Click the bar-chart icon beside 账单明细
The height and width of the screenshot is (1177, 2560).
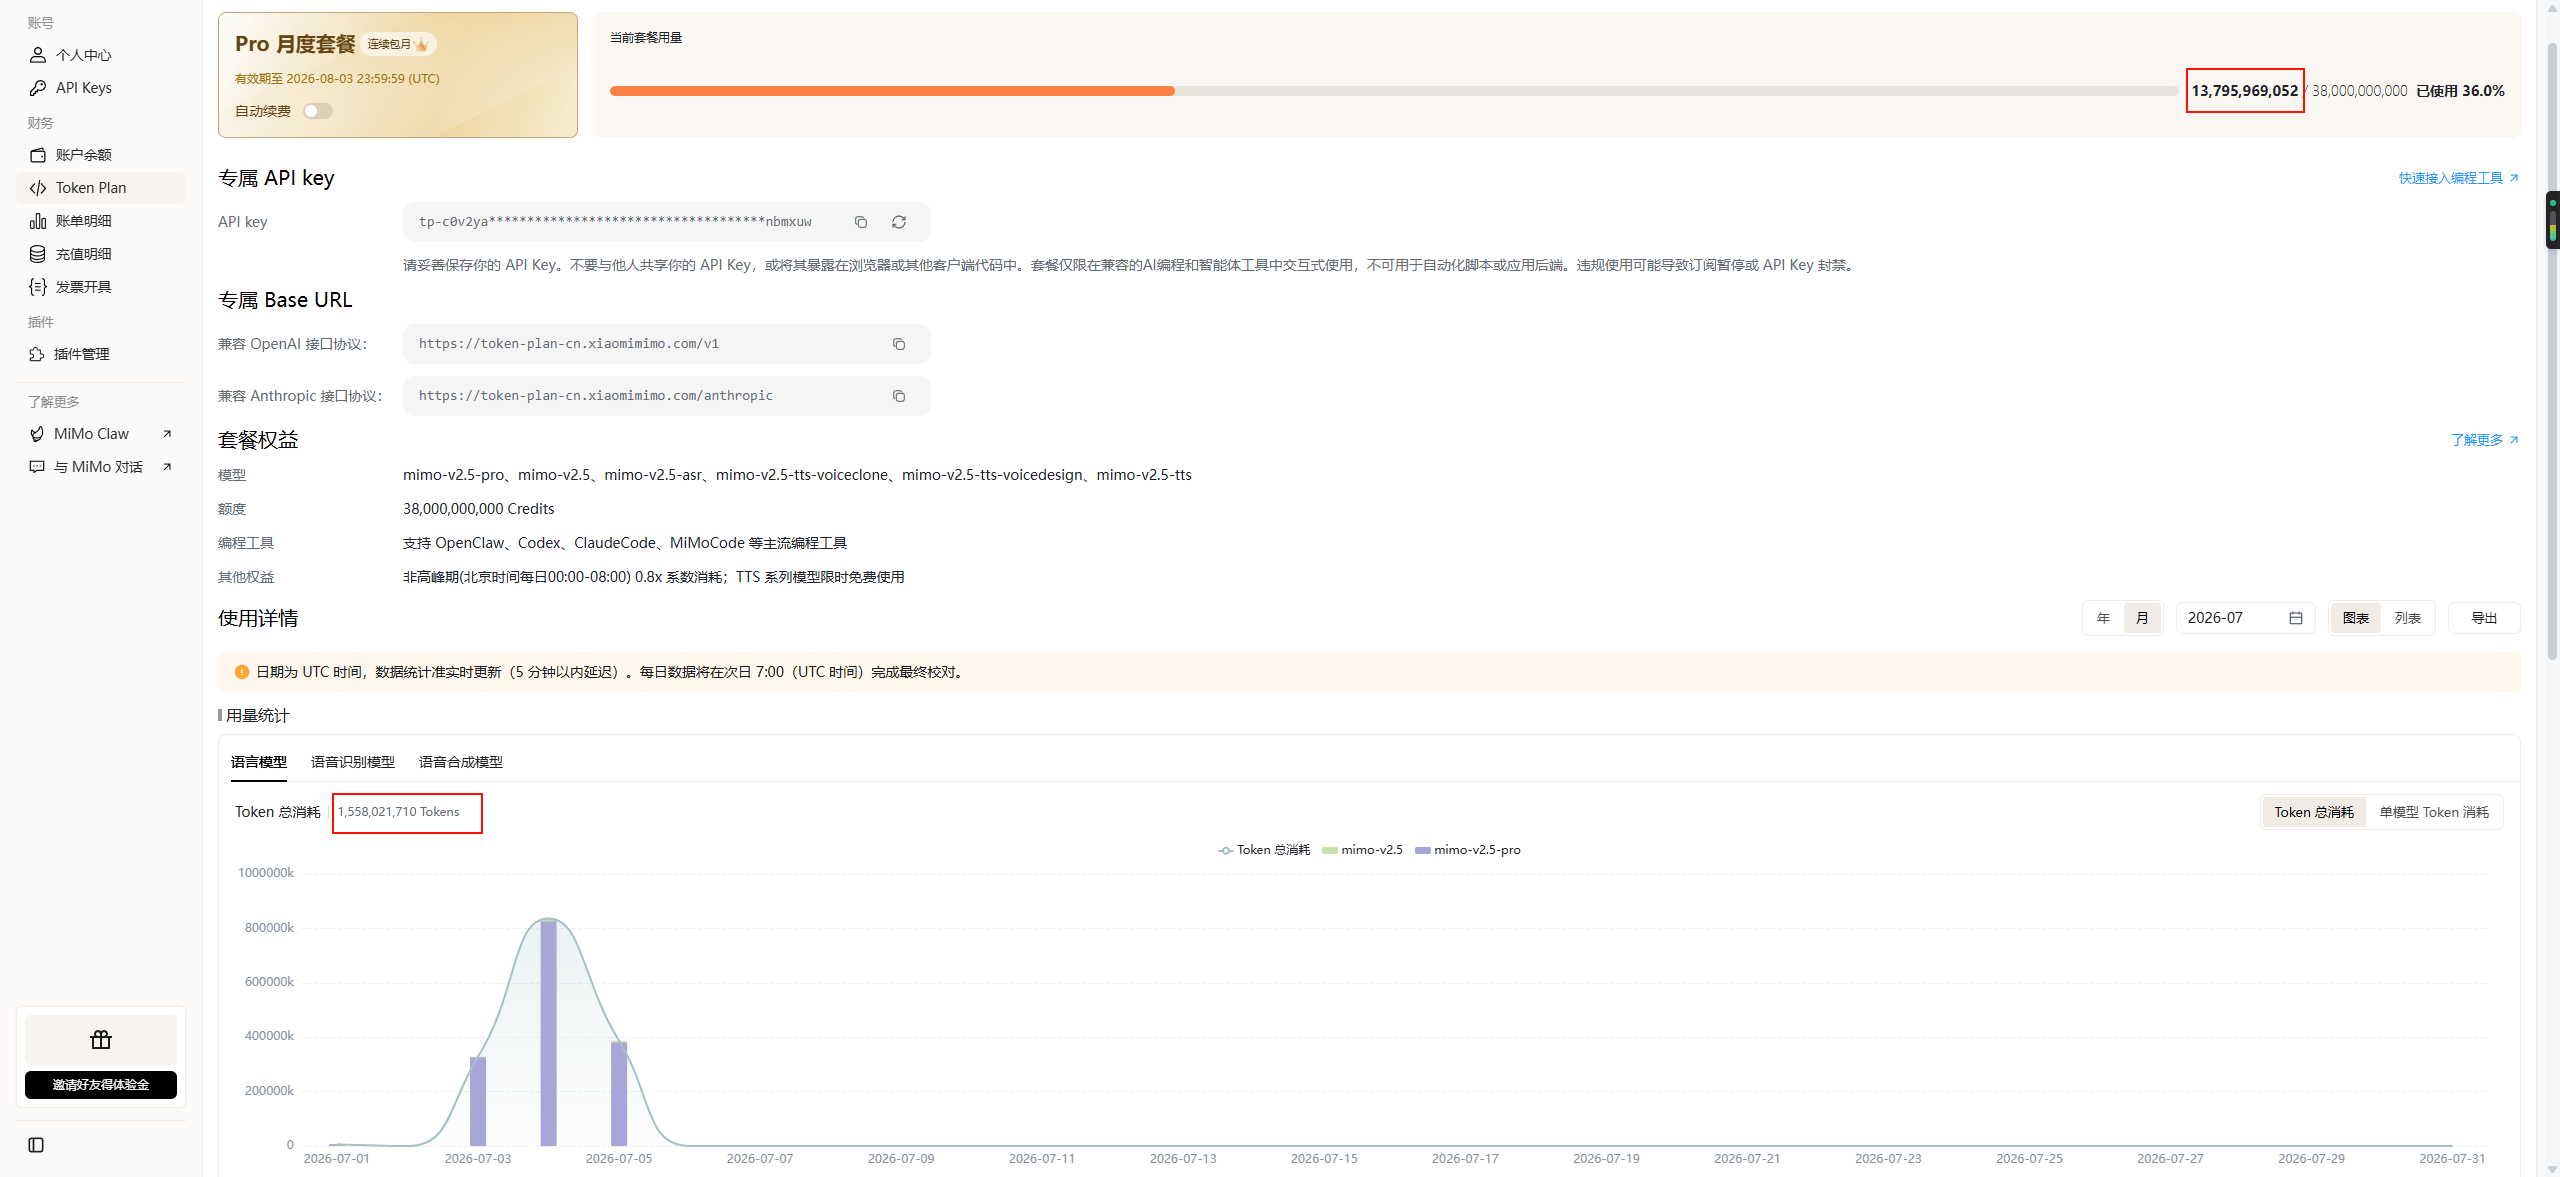tap(38, 221)
